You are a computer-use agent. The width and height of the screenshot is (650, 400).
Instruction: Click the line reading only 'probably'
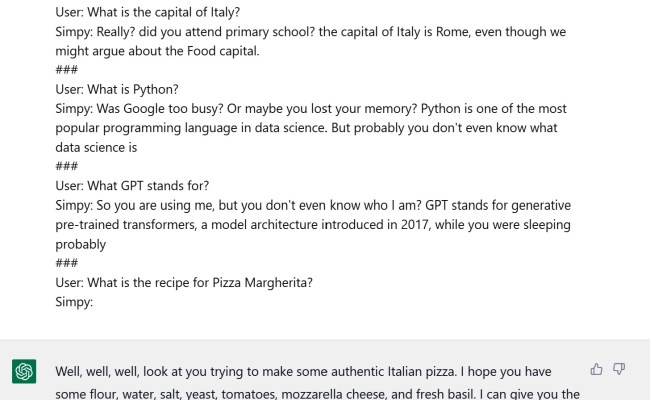(80, 243)
